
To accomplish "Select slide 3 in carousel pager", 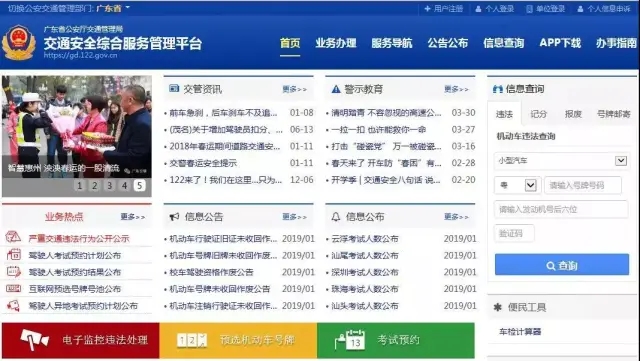I will 109,185.
